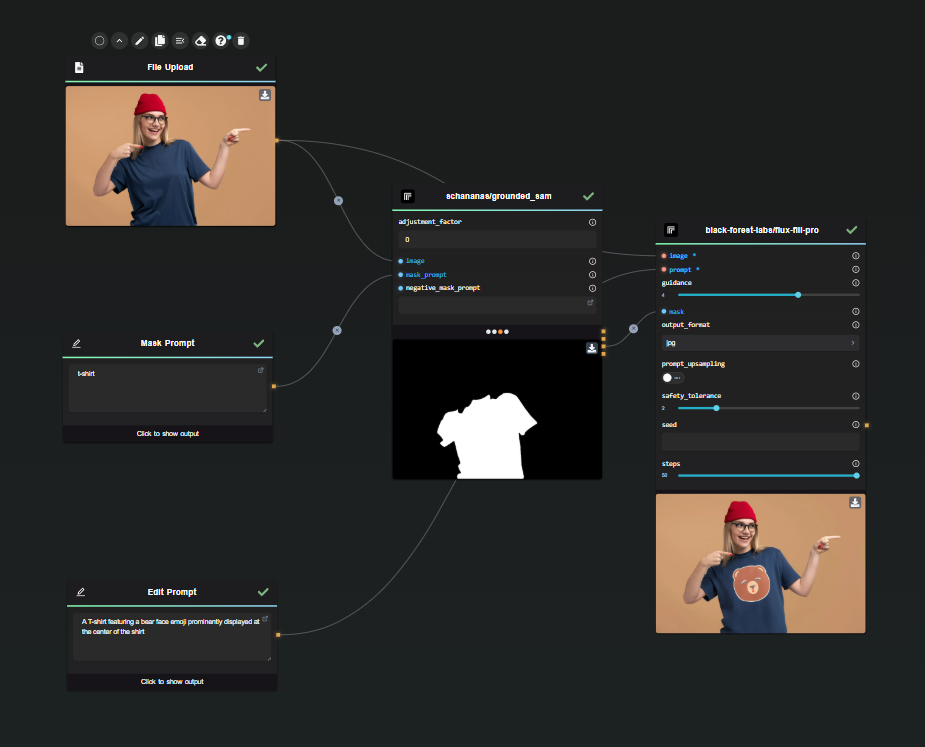925x747 pixels.
Task: Duplicate node with the copy icon
Action: coord(160,41)
